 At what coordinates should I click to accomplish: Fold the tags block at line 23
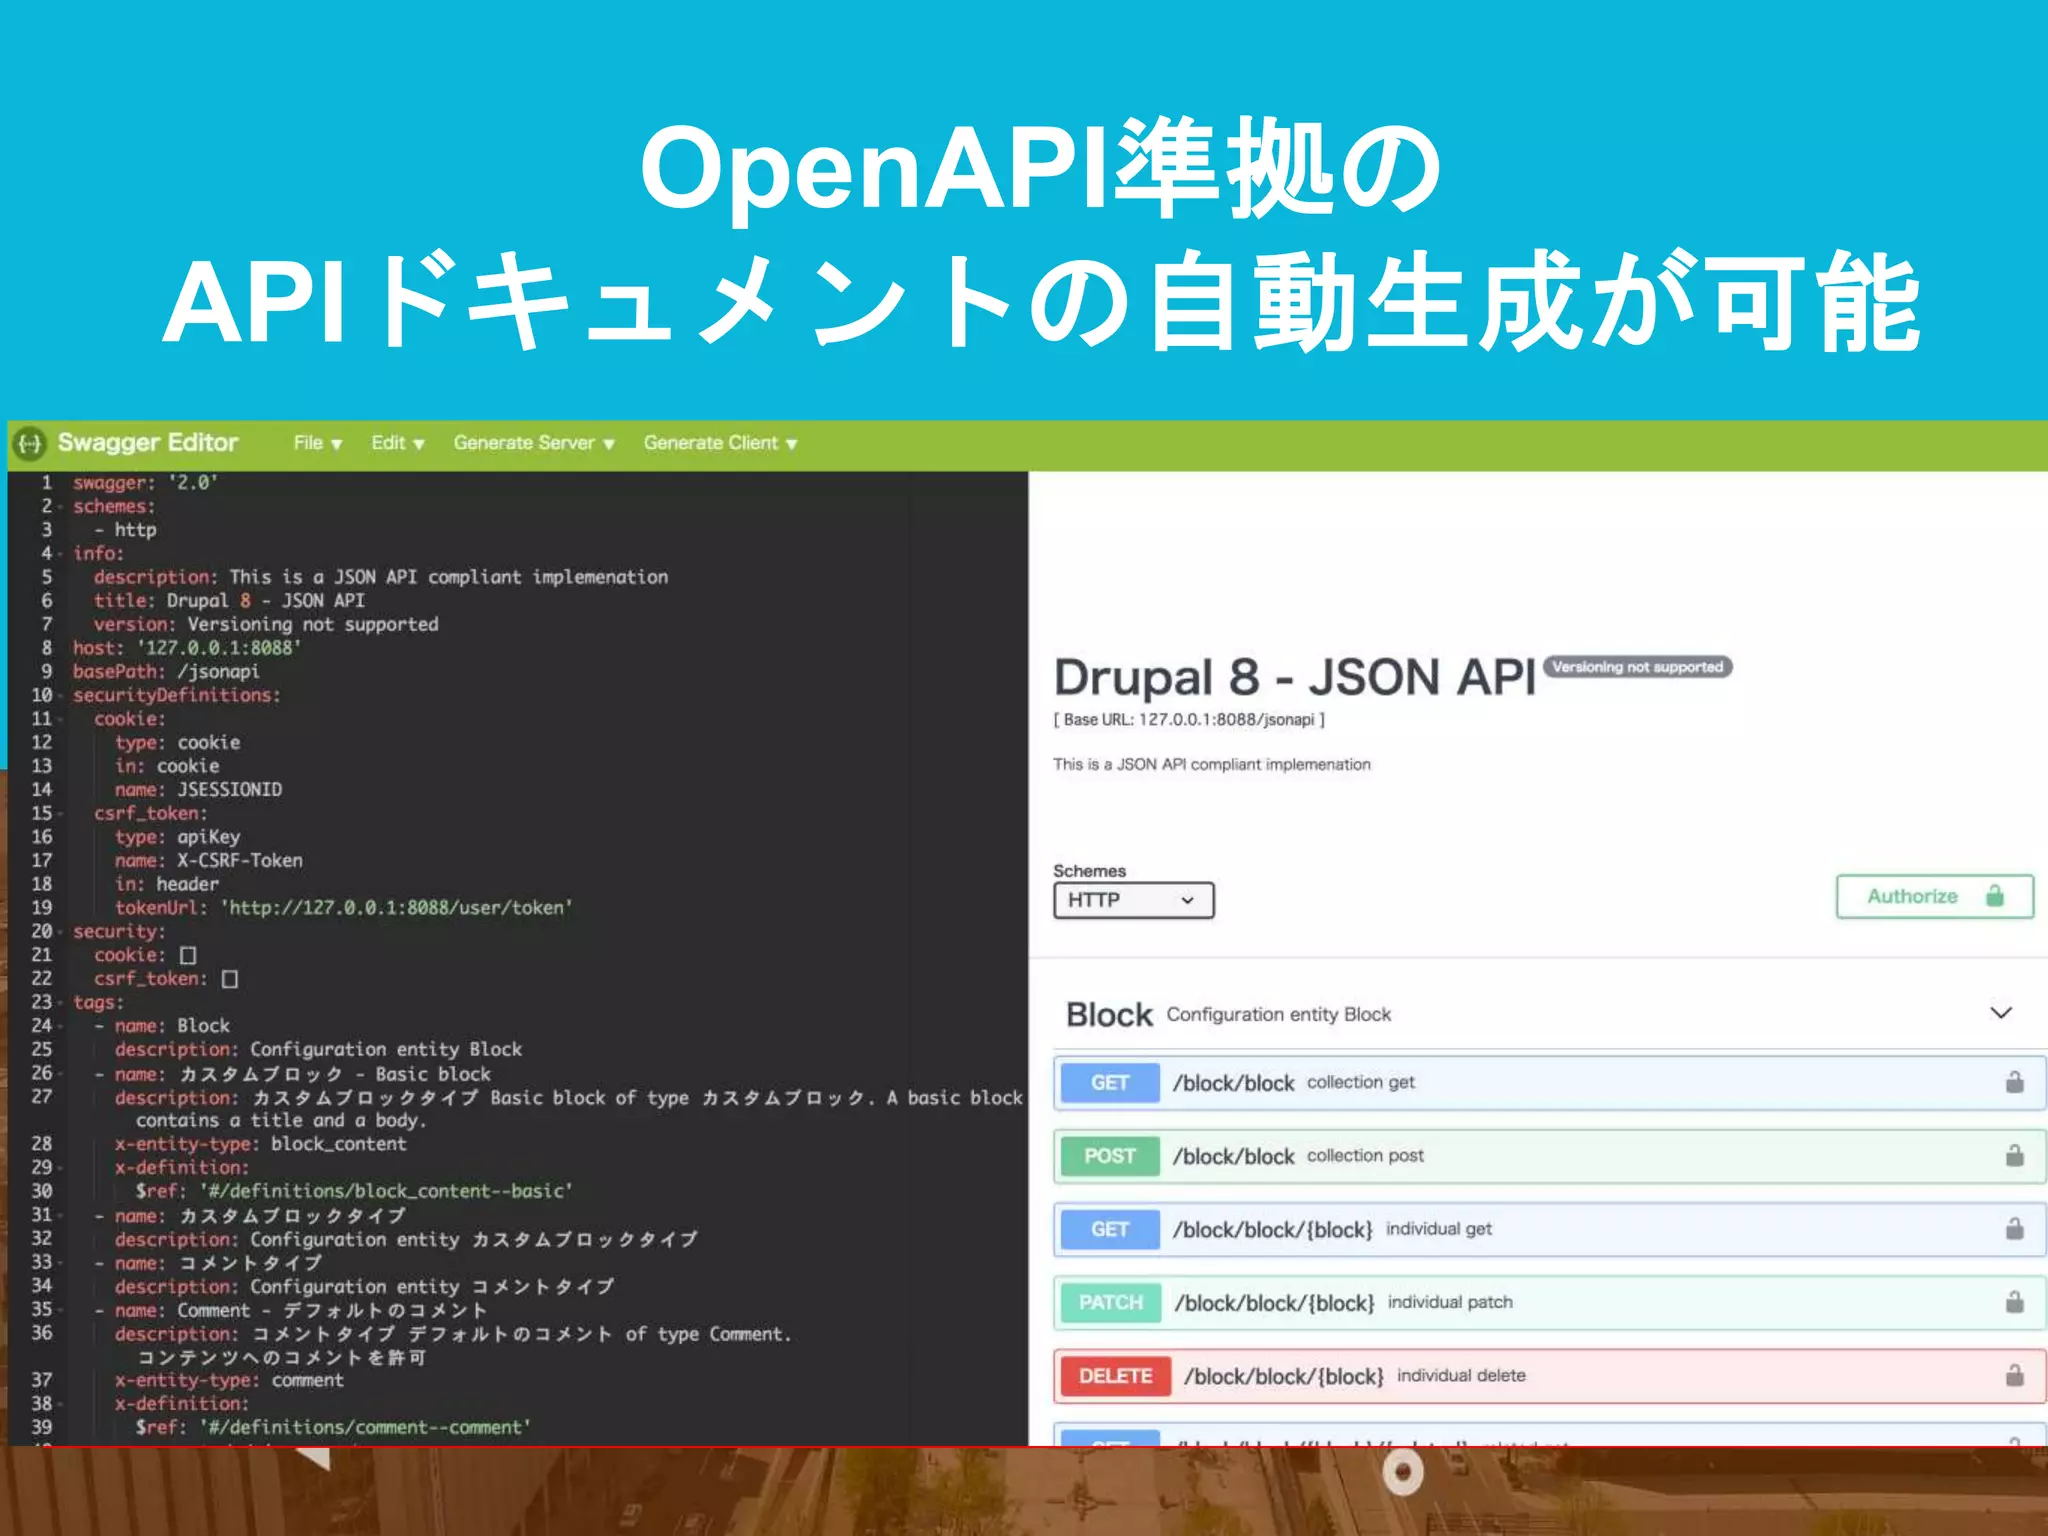click(x=60, y=1003)
